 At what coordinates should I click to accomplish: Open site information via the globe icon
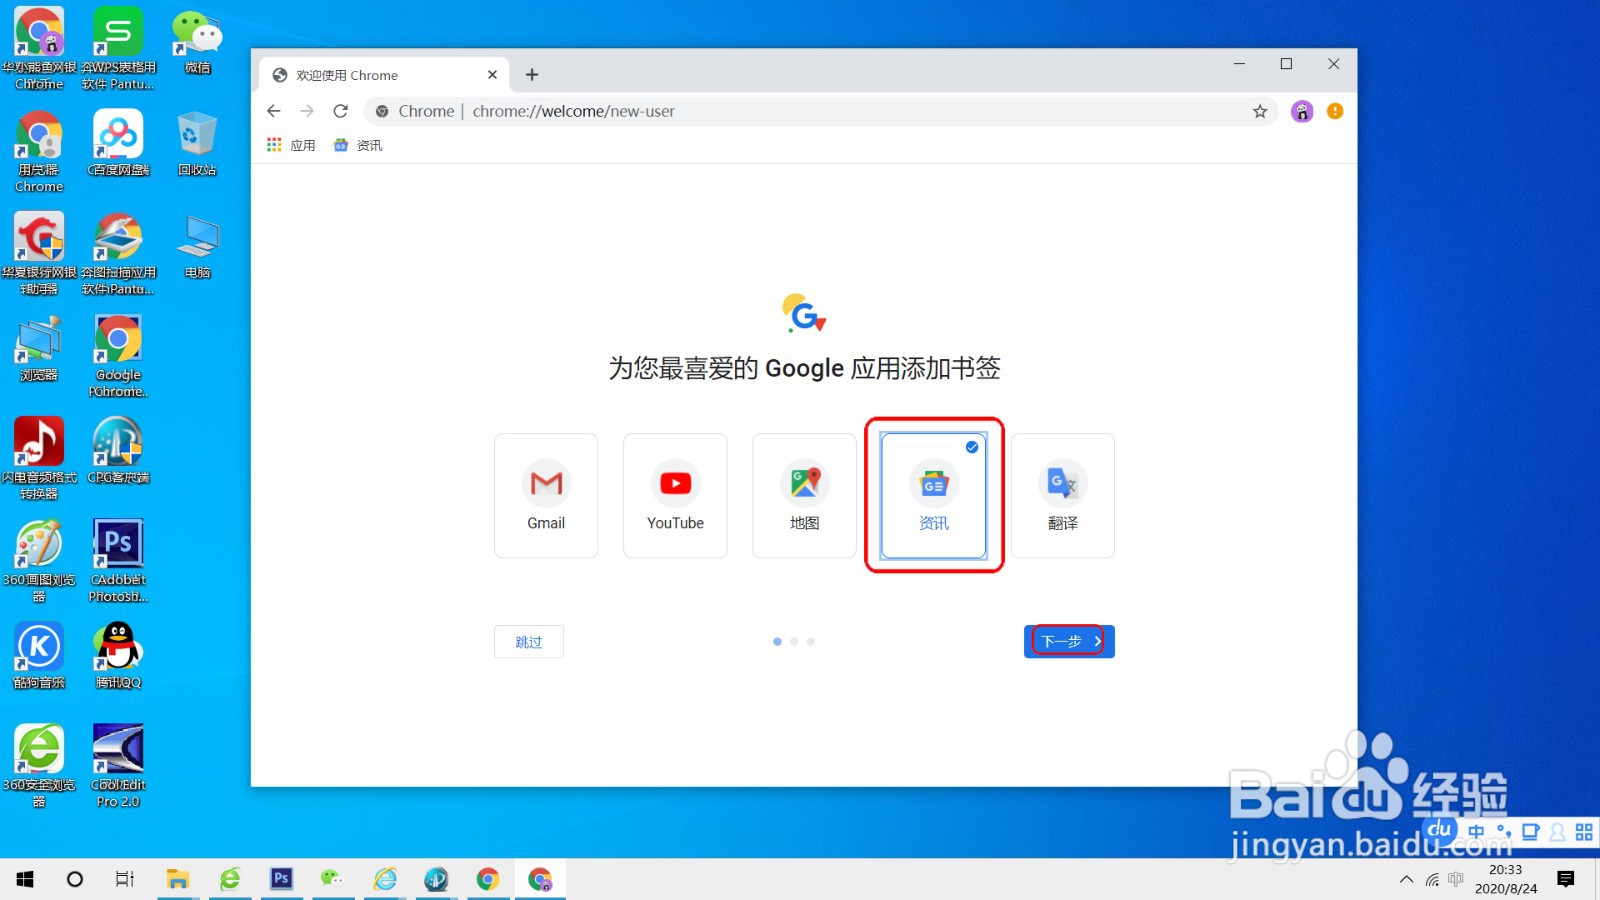pos(381,111)
